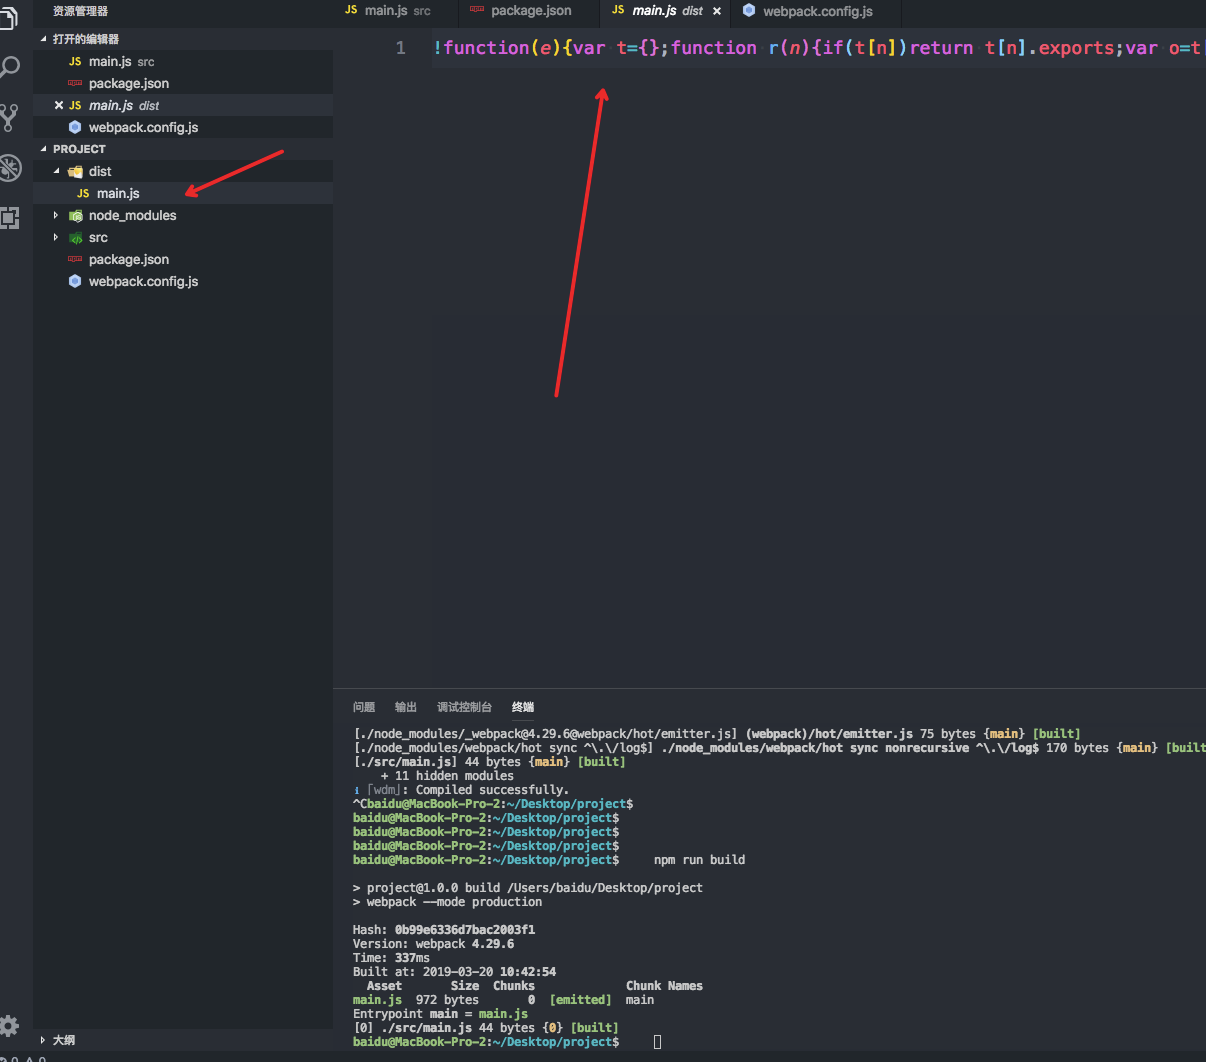
Task: Click 'npm run build' in terminal
Action: point(699,860)
